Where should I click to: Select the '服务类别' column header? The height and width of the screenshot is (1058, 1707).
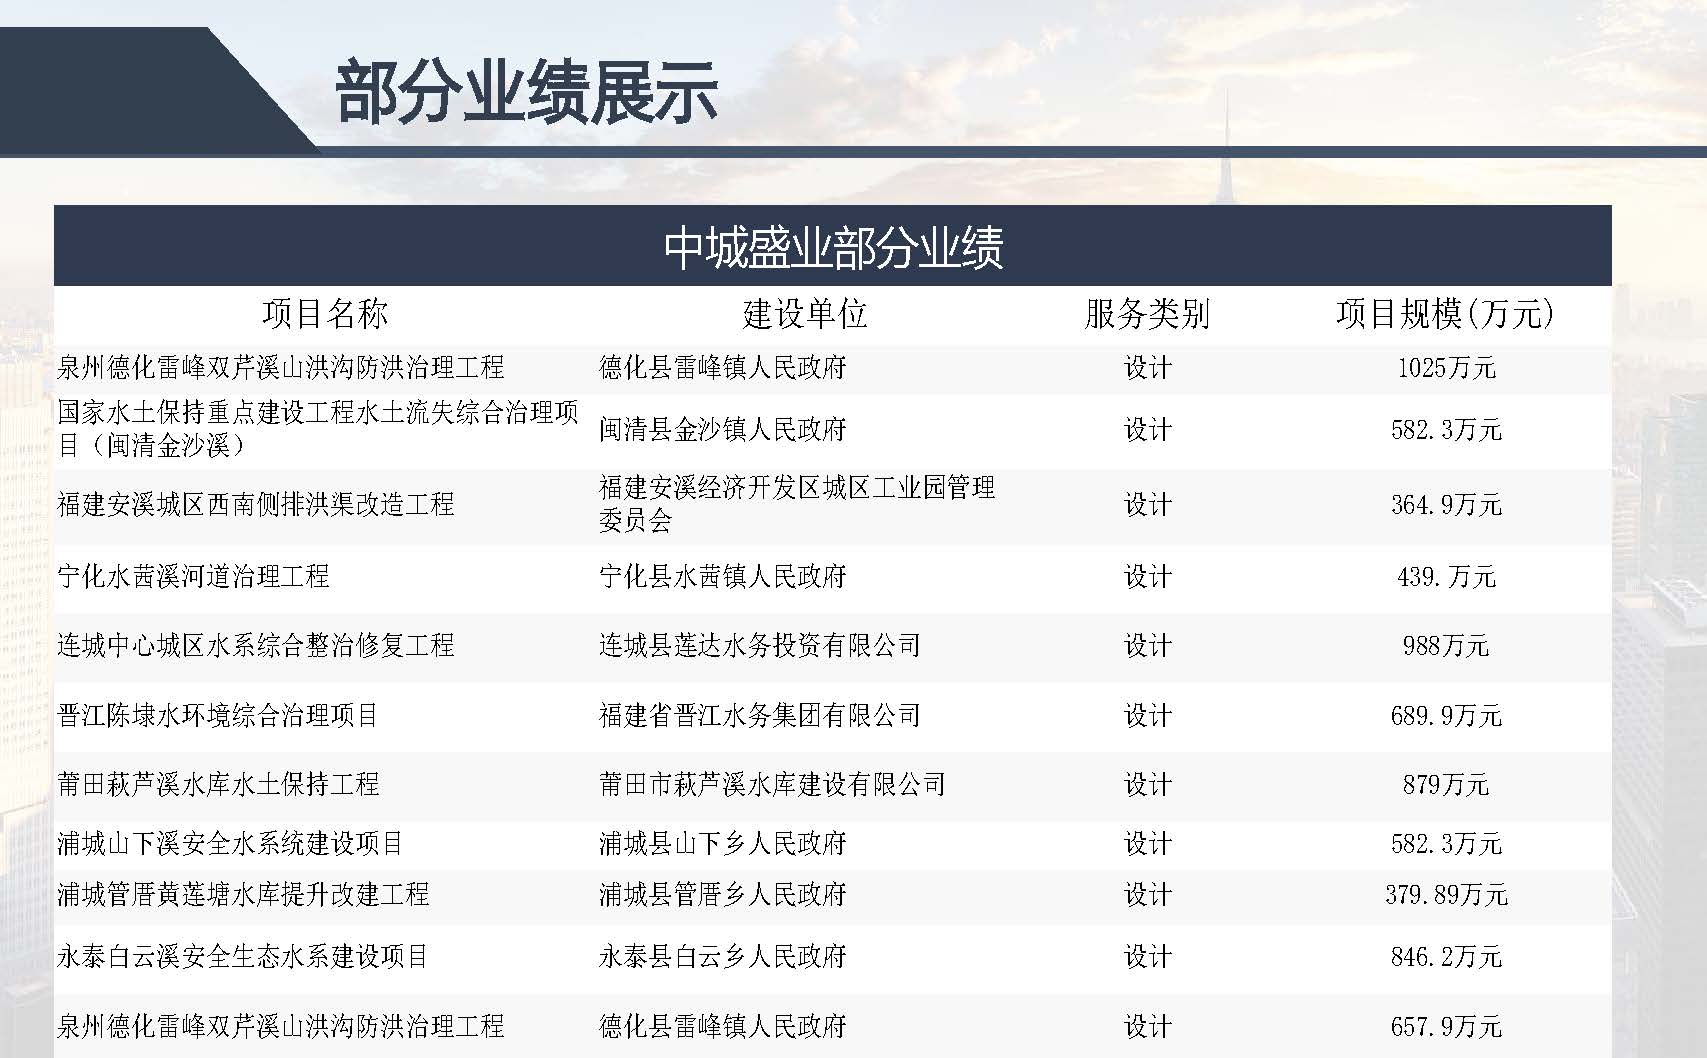(x=1147, y=314)
